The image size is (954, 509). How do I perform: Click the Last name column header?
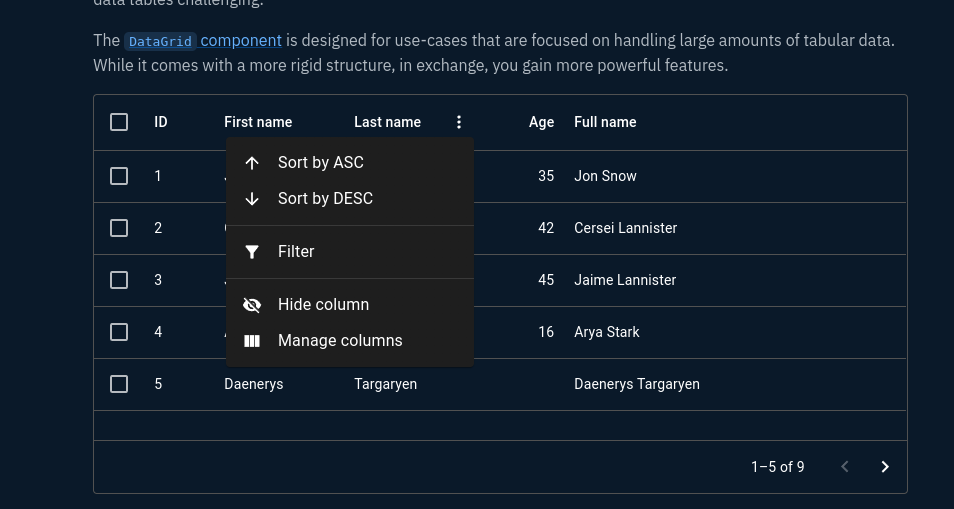click(x=388, y=122)
